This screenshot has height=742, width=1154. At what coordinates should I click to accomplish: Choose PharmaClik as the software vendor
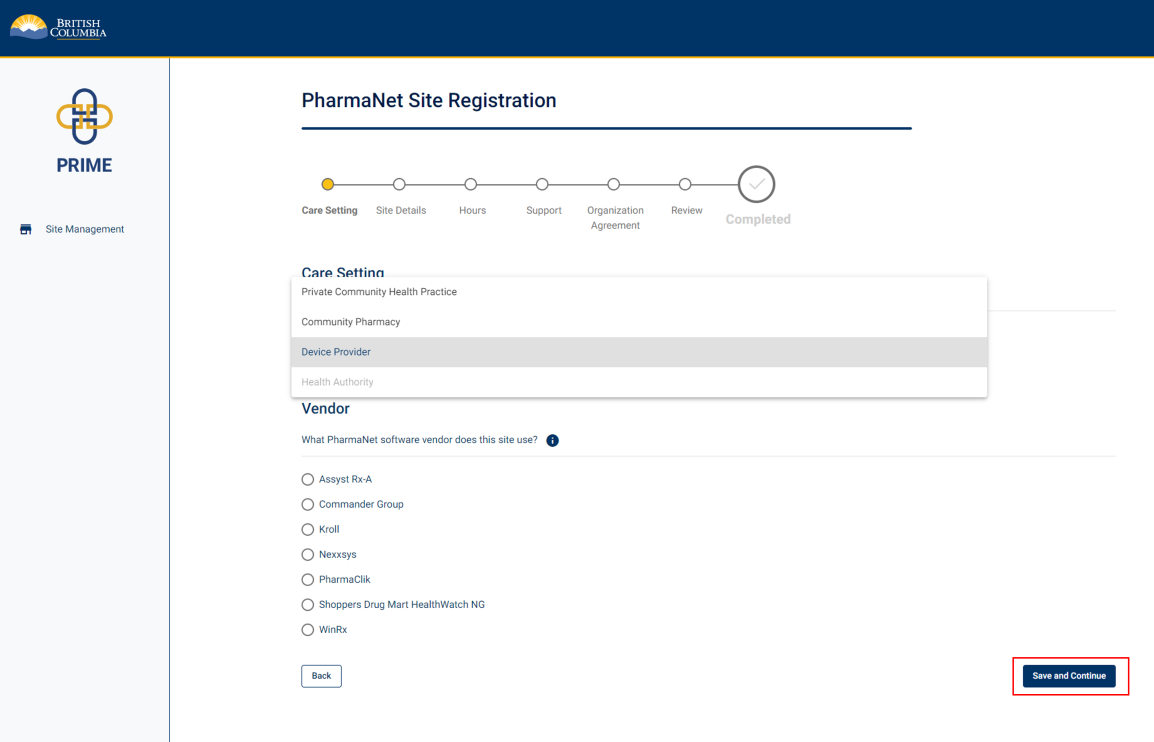308,579
